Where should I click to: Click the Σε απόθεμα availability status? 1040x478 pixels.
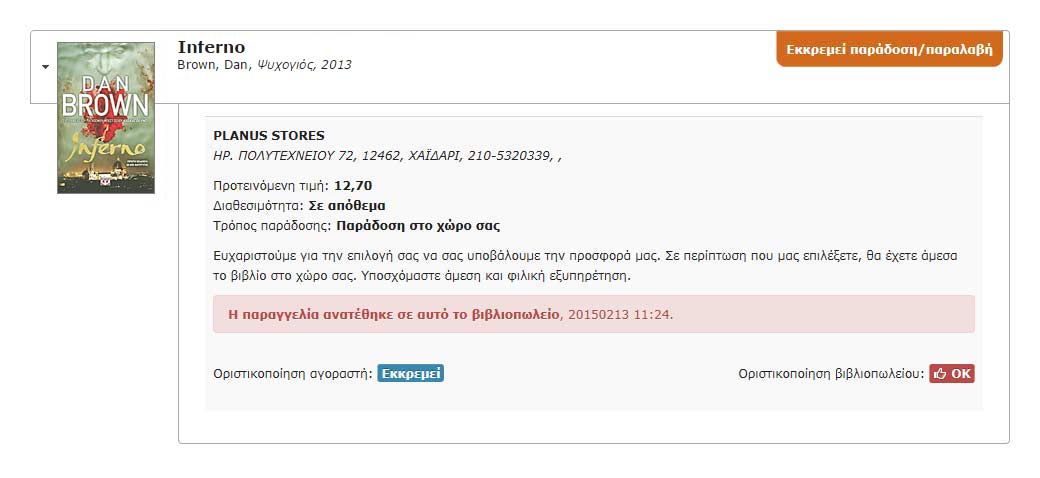point(347,206)
